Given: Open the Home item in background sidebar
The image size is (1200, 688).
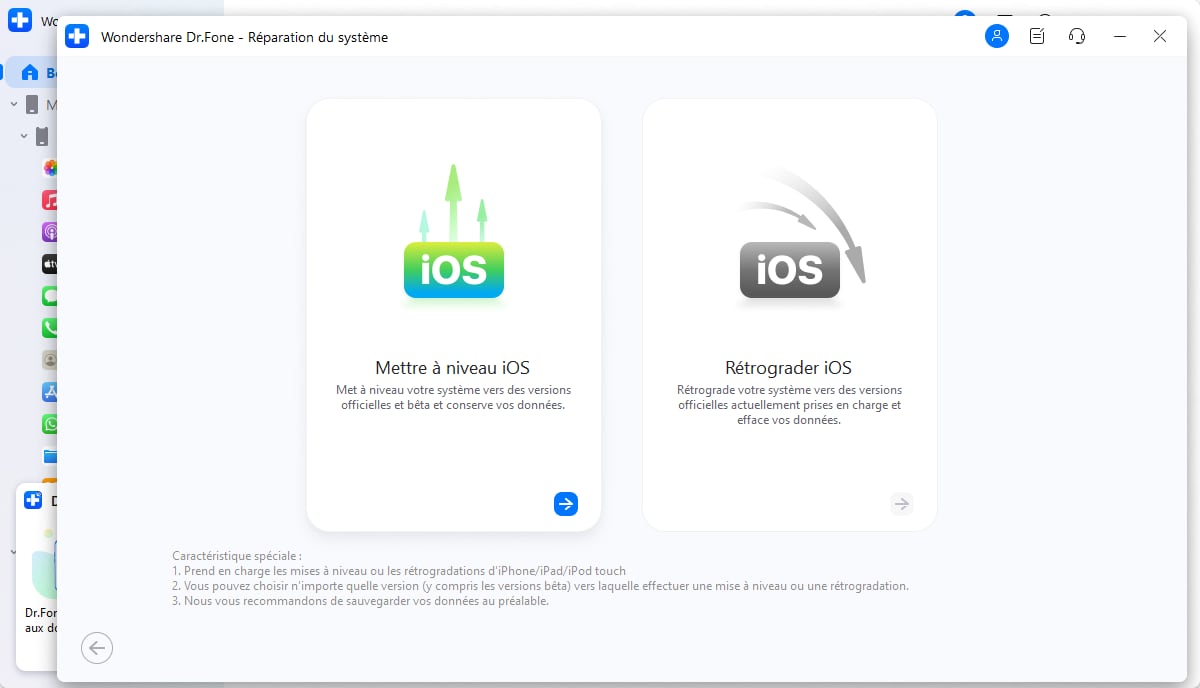Looking at the screenshot, I should pyautogui.click(x=31, y=72).
